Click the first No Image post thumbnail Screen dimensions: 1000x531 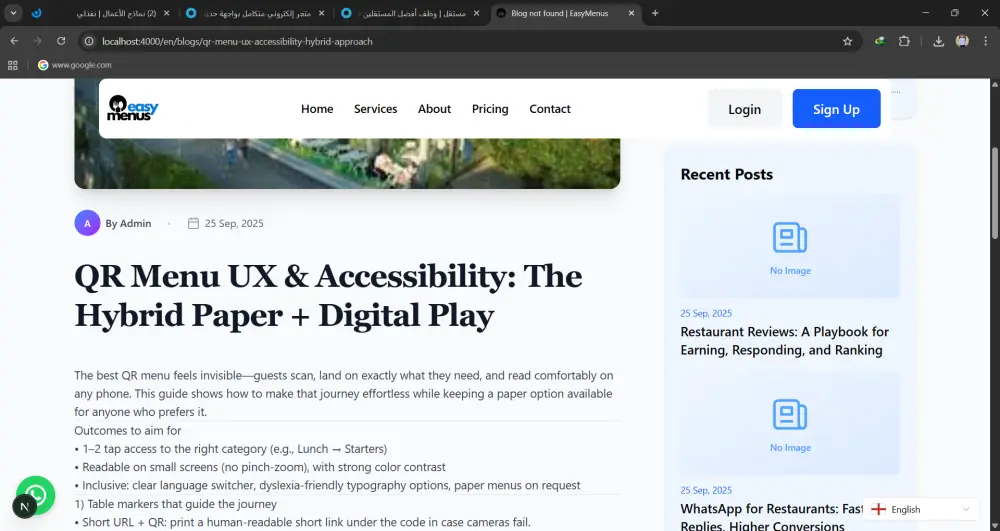pyautogui.click(x=790, y=246)
